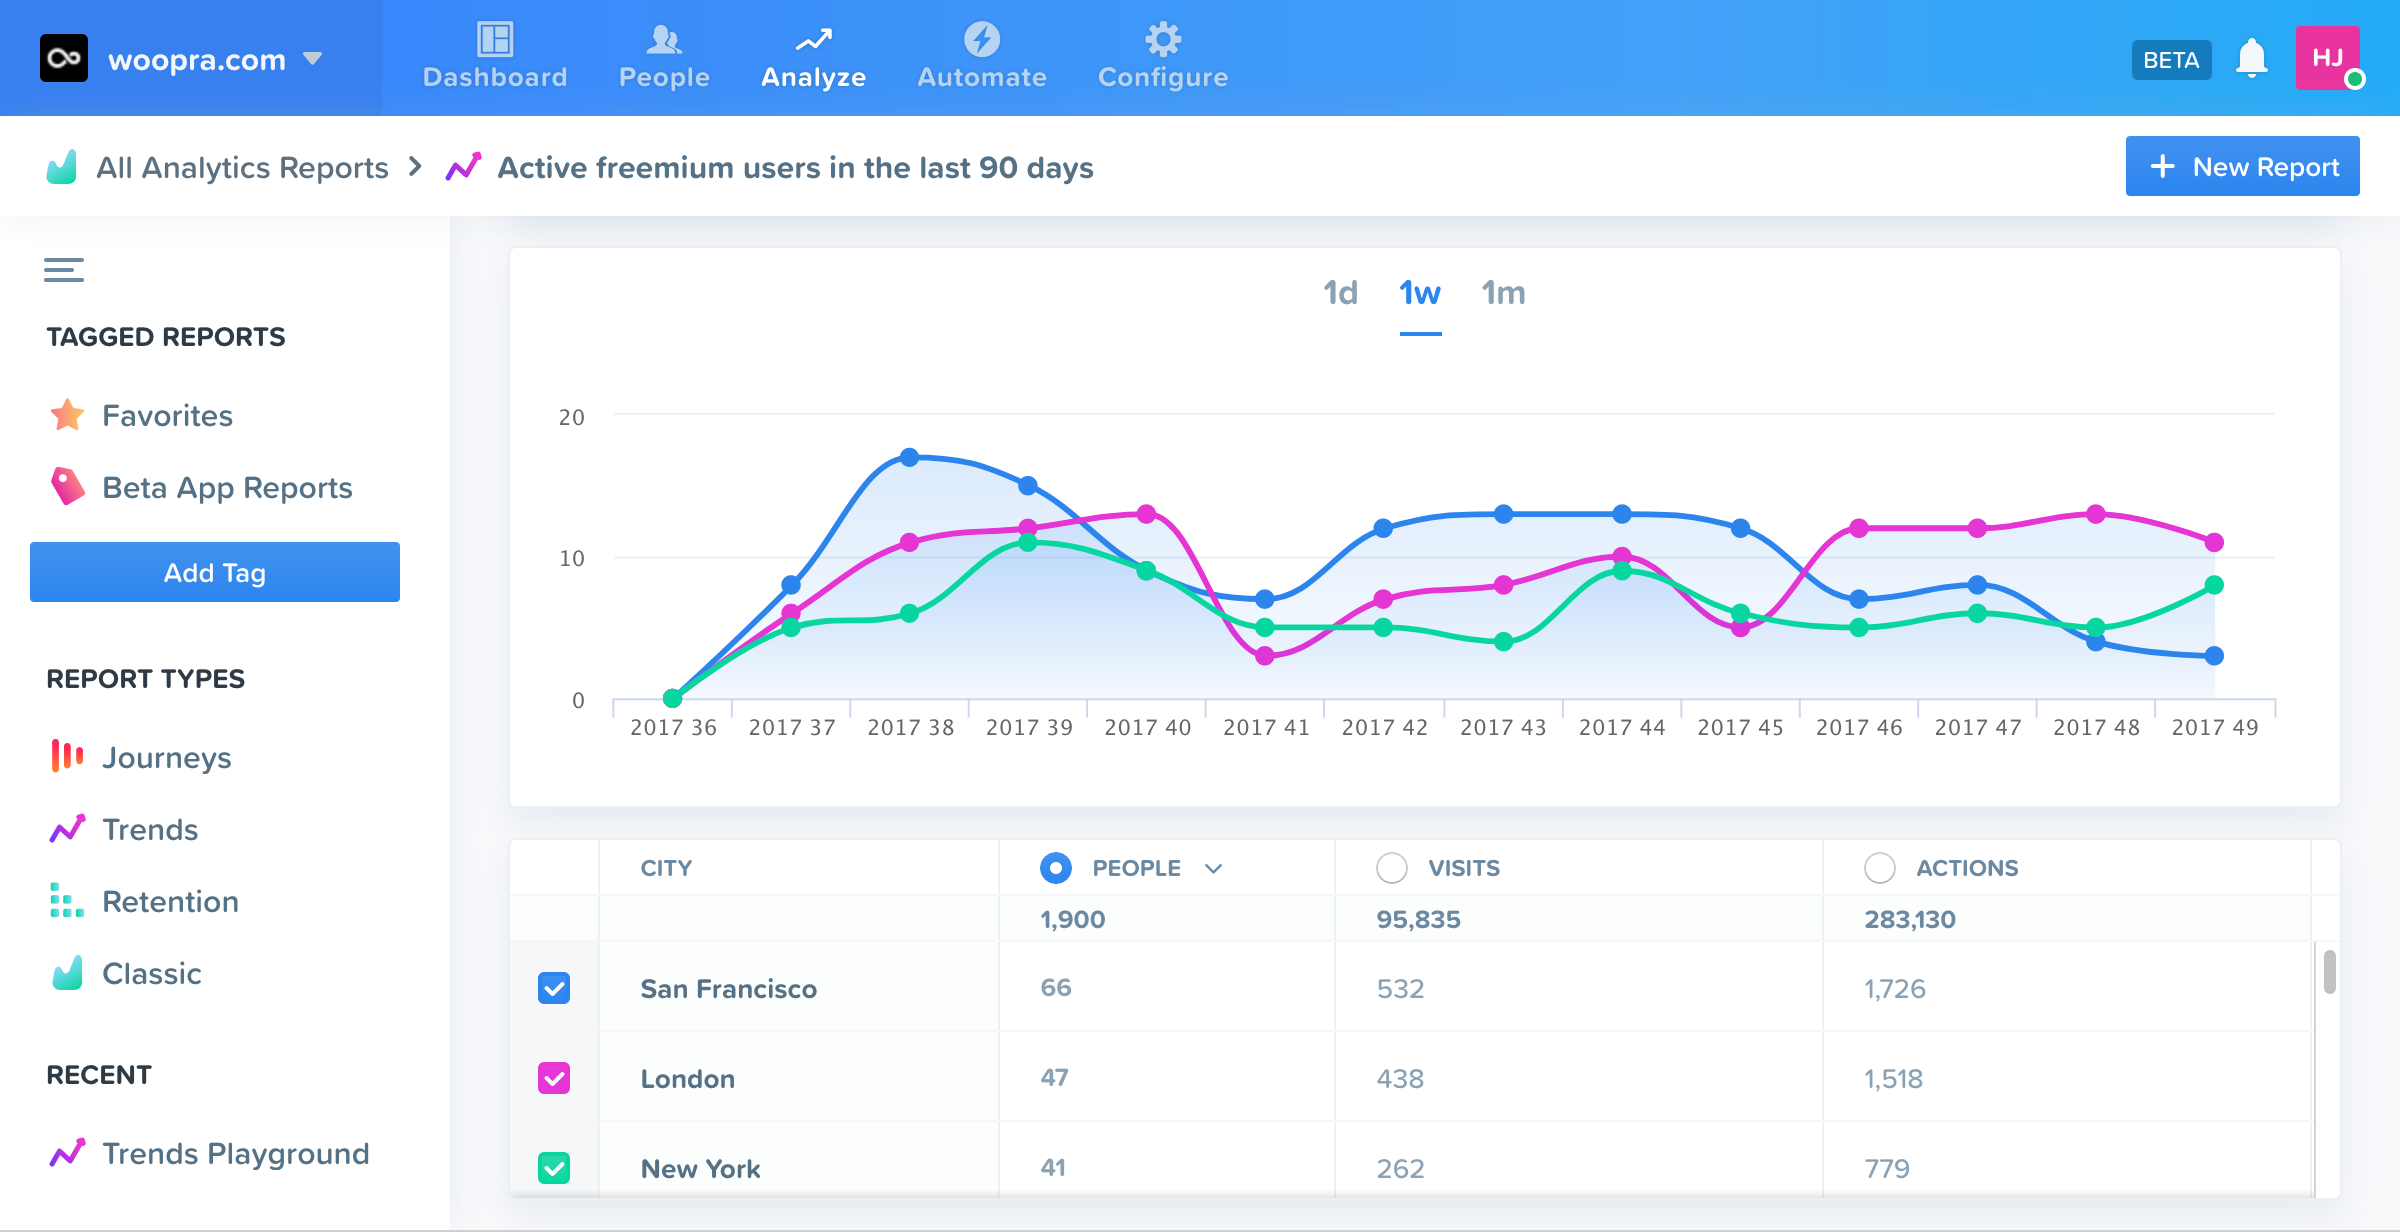This screenshot has width=2400, height=1232.
Task: Open the Configure gear icon
Action: click(x=1163, y=40)
